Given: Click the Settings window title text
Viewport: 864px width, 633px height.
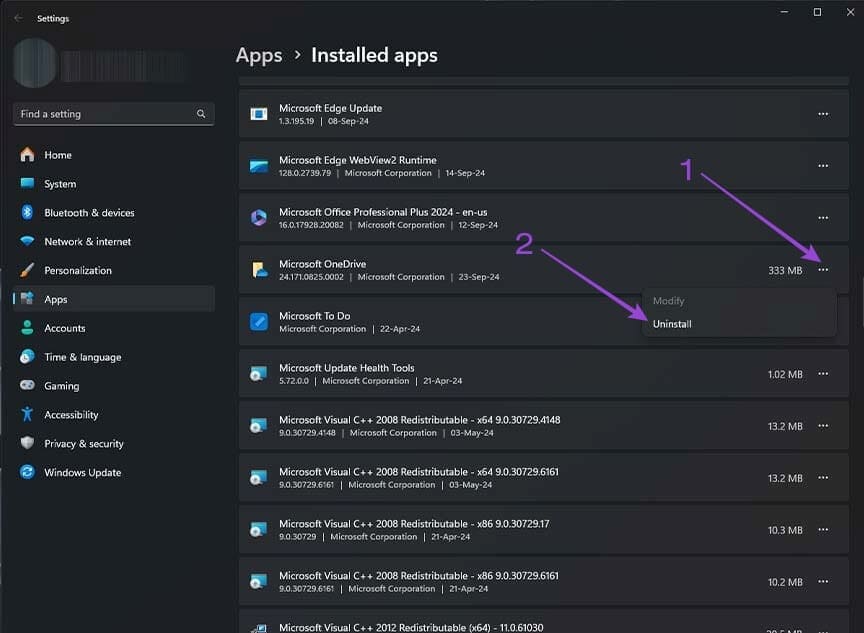Looking at the screenshot, I should [x=53, y=19].
